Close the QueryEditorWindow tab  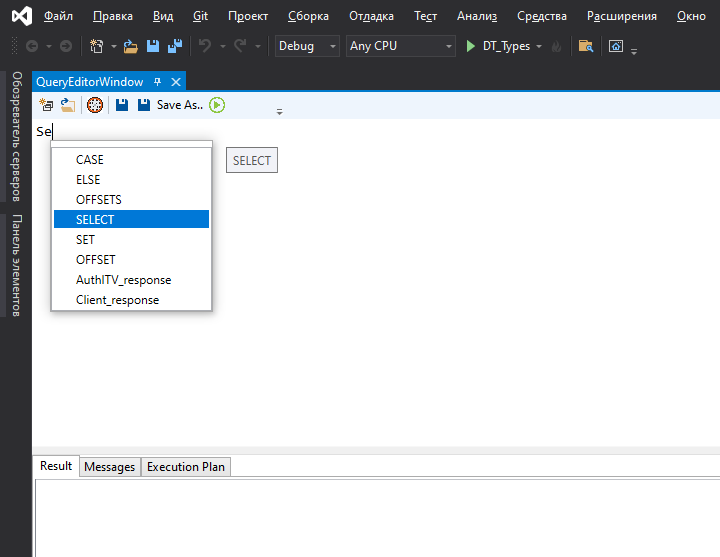click(x=176, y=82)
